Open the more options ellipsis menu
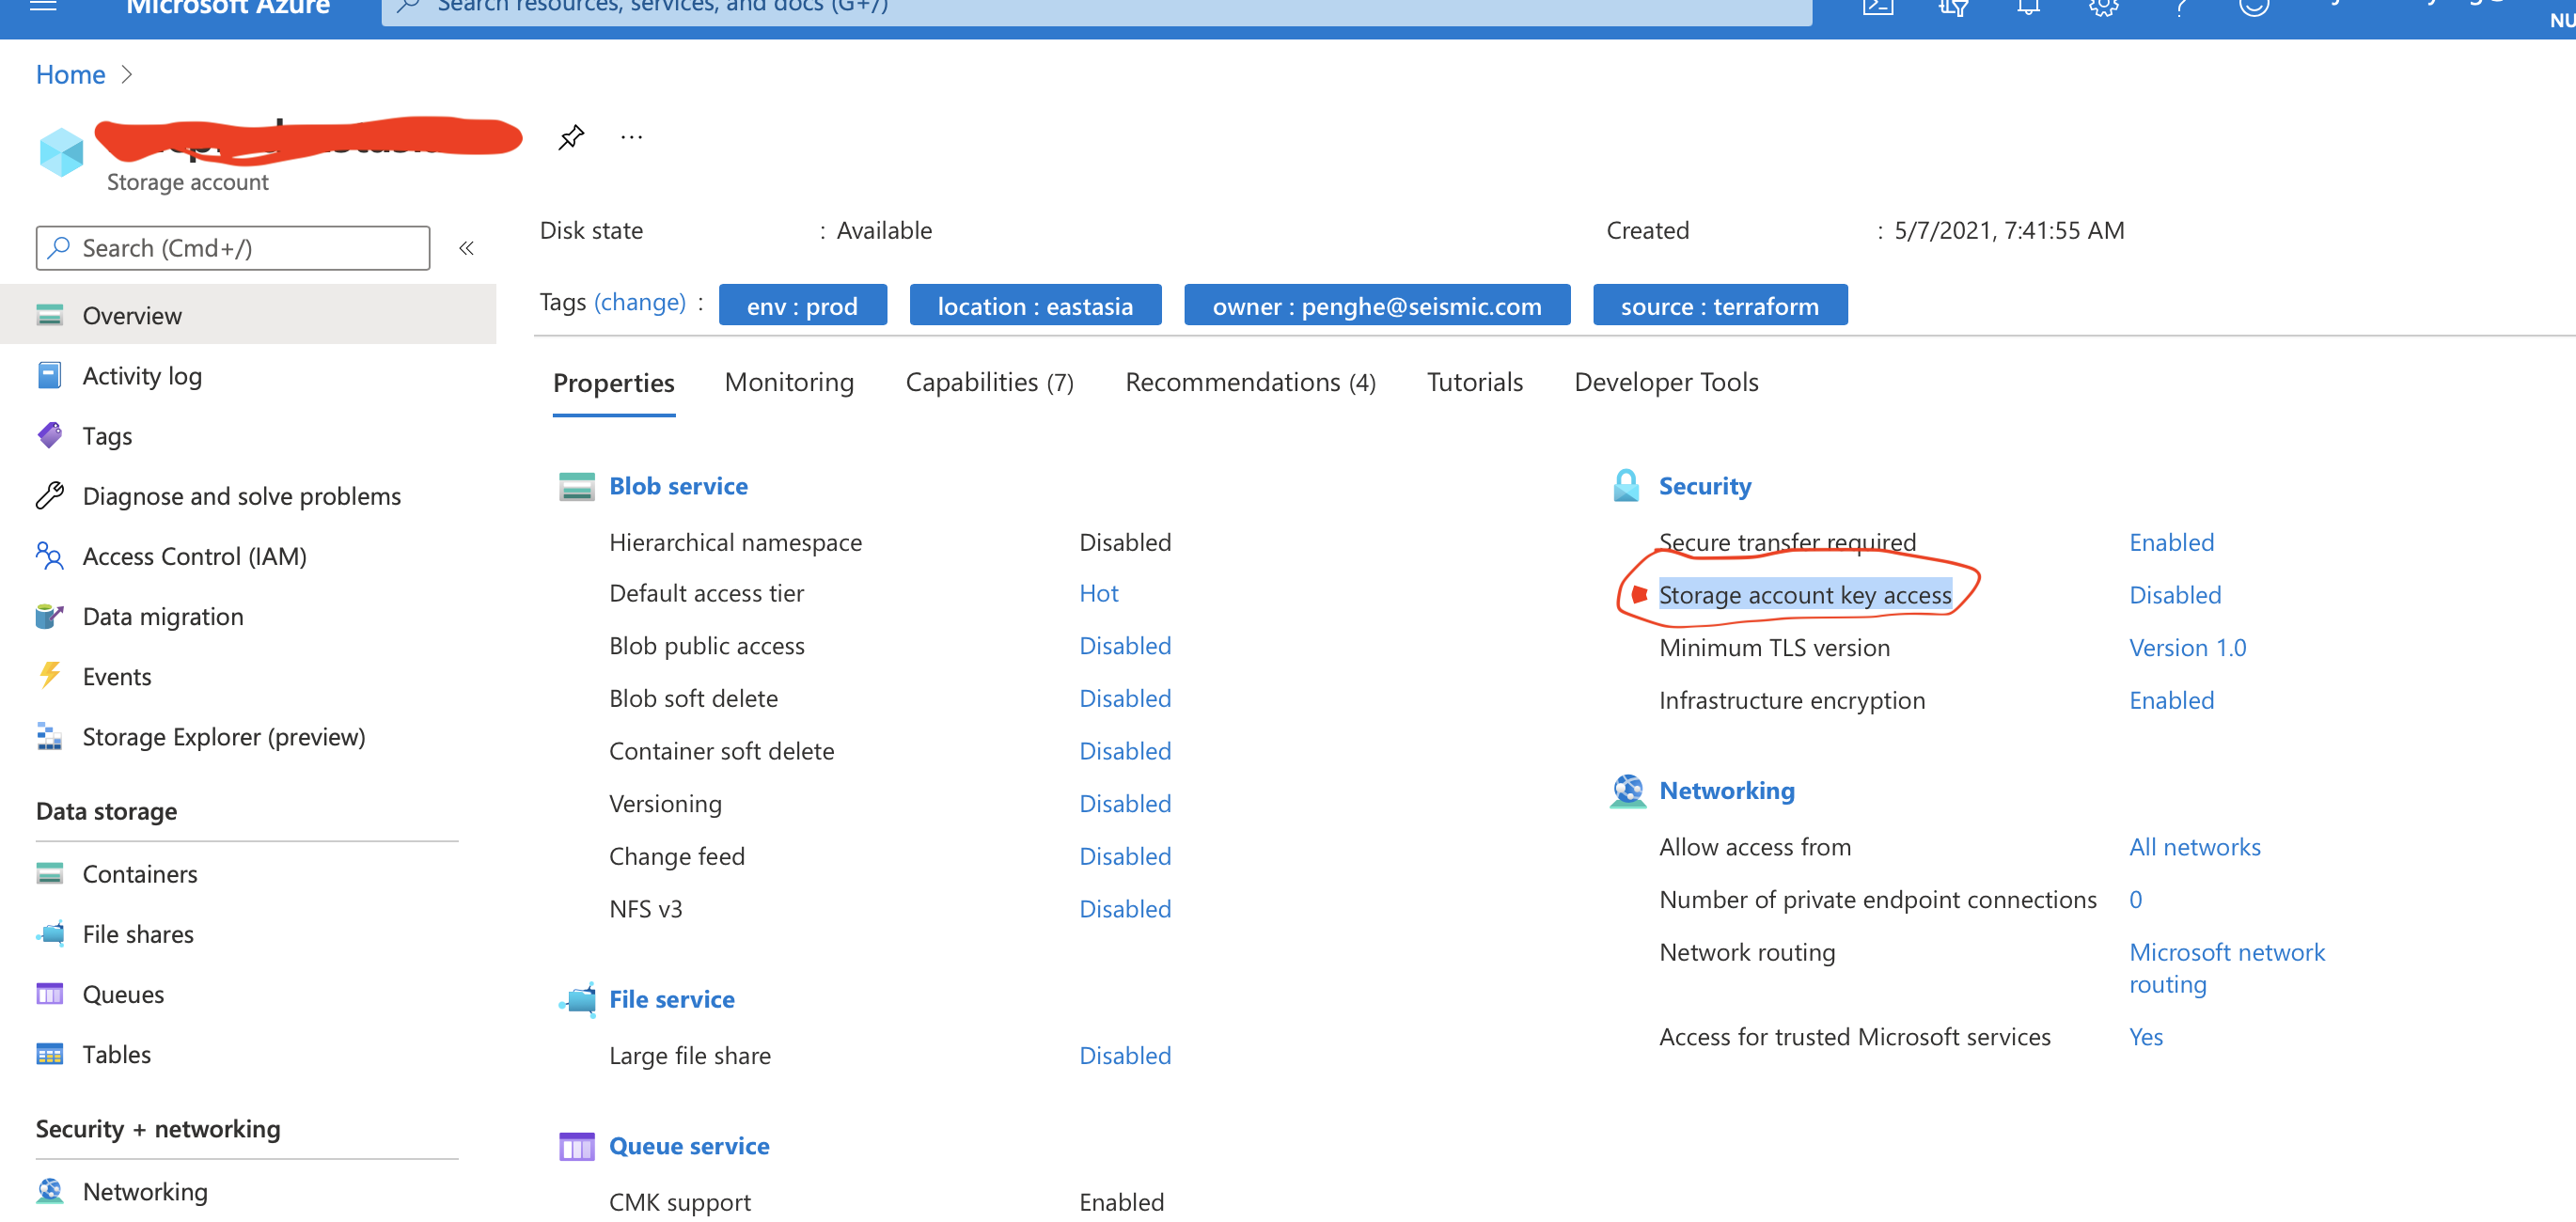 point(631,137)
